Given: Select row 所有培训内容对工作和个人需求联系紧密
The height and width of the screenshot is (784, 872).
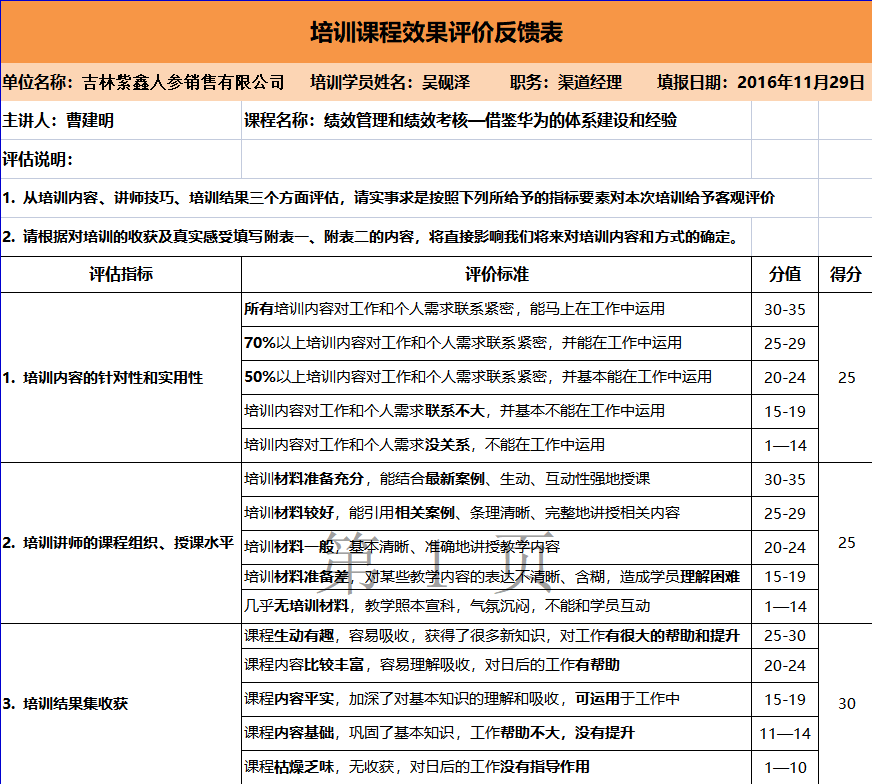Looking at the screenshot, I should click(497, 309).
